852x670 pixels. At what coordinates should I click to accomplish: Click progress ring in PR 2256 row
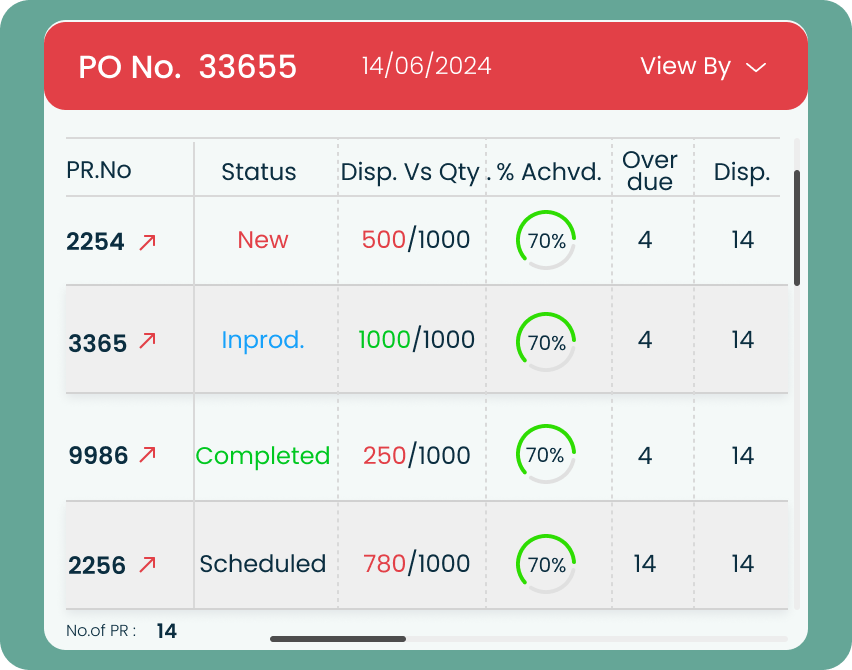[x=546, y=564]
